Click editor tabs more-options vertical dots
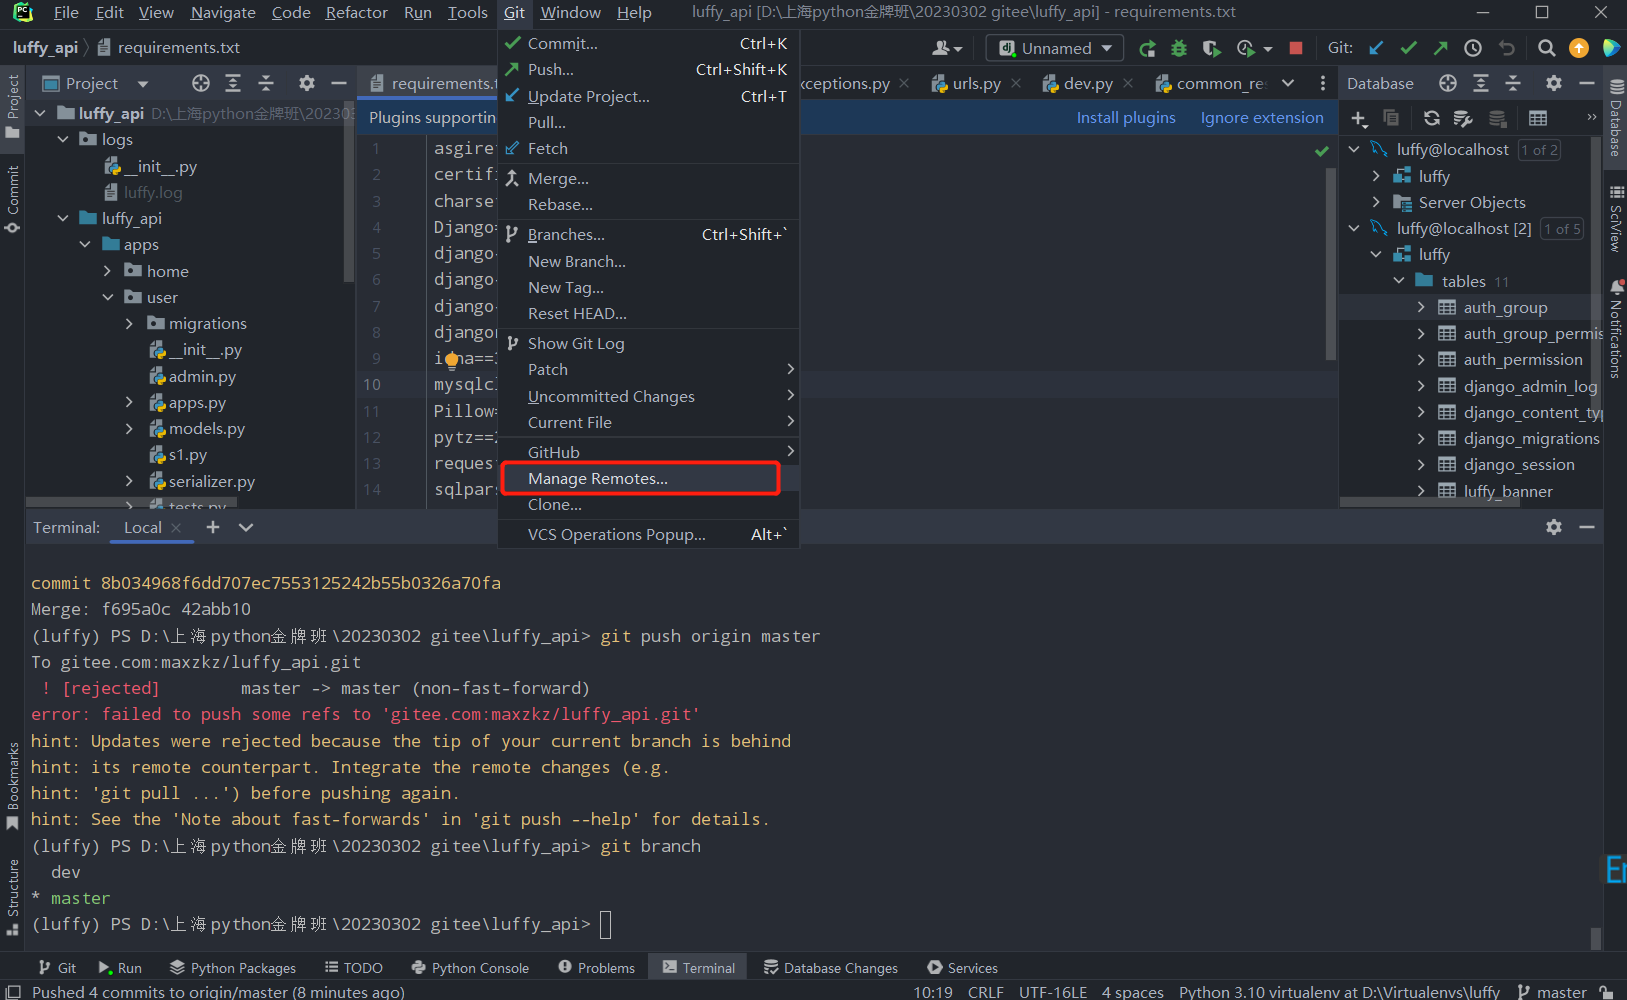This screenshot has width=1627, height=1000. (x=1323, y=83)
